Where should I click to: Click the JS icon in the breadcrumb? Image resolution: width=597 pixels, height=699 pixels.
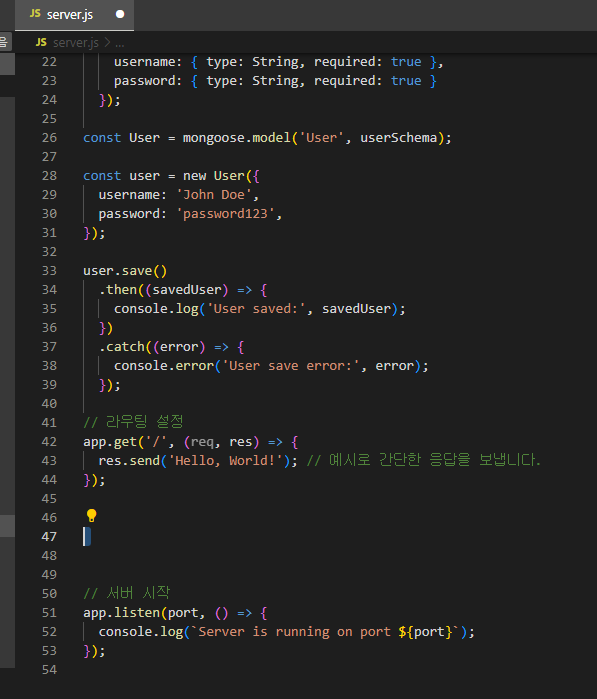(41, 42)
